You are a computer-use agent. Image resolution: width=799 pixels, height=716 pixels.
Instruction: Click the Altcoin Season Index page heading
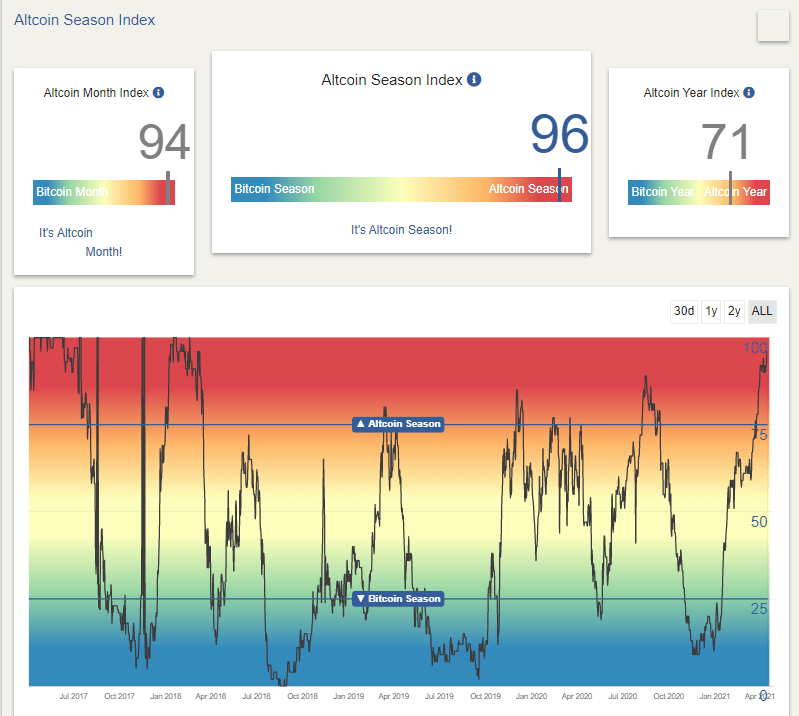[x=85, y=20]
